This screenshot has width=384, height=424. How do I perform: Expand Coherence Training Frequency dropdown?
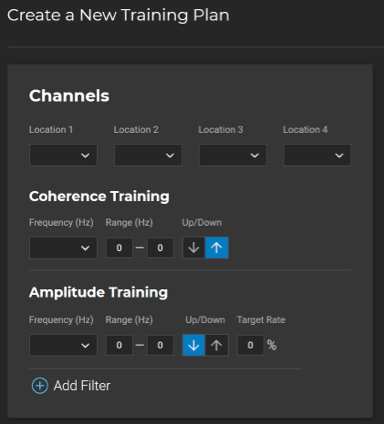63,248
